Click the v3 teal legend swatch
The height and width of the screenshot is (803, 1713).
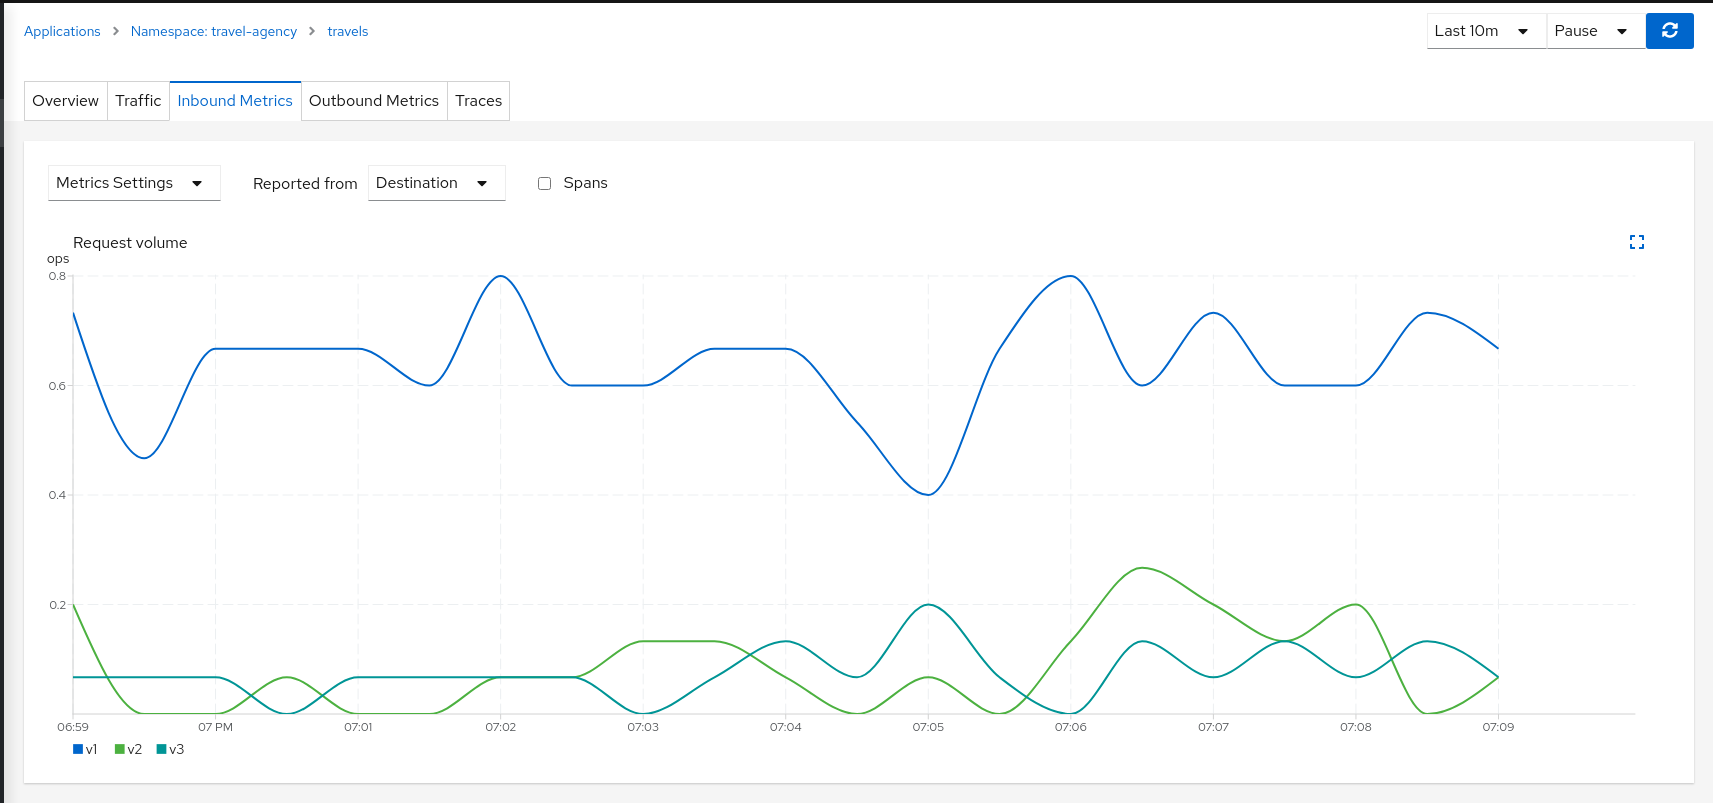[162, 749]
